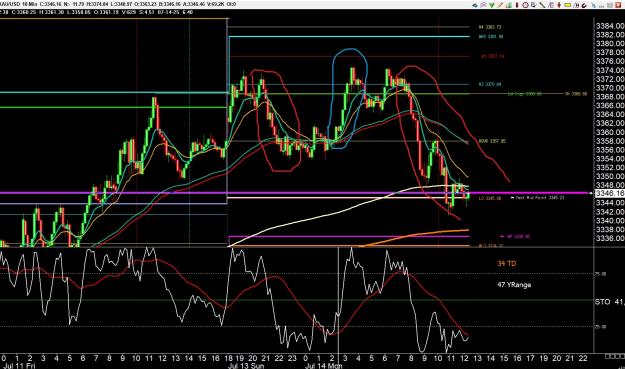Click the red pin marker toolbar icon
The width and height of the screenshot is (625, 369).
click(x=559, y=5)
